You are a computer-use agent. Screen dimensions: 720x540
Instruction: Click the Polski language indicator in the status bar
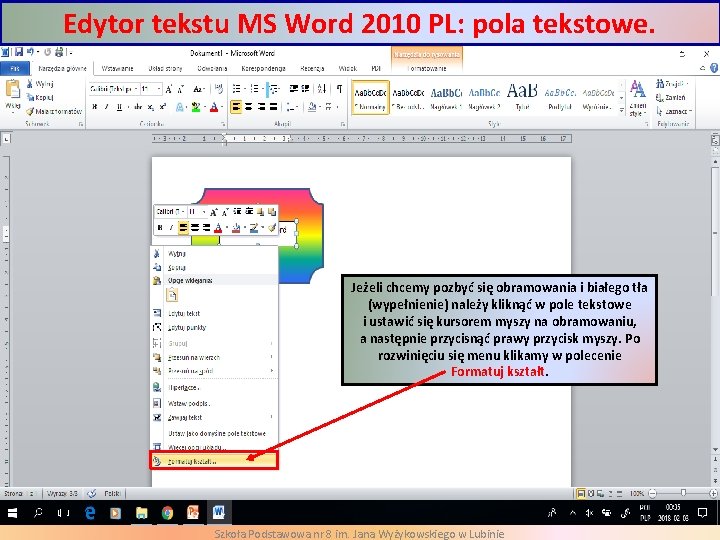pos(112,493)
